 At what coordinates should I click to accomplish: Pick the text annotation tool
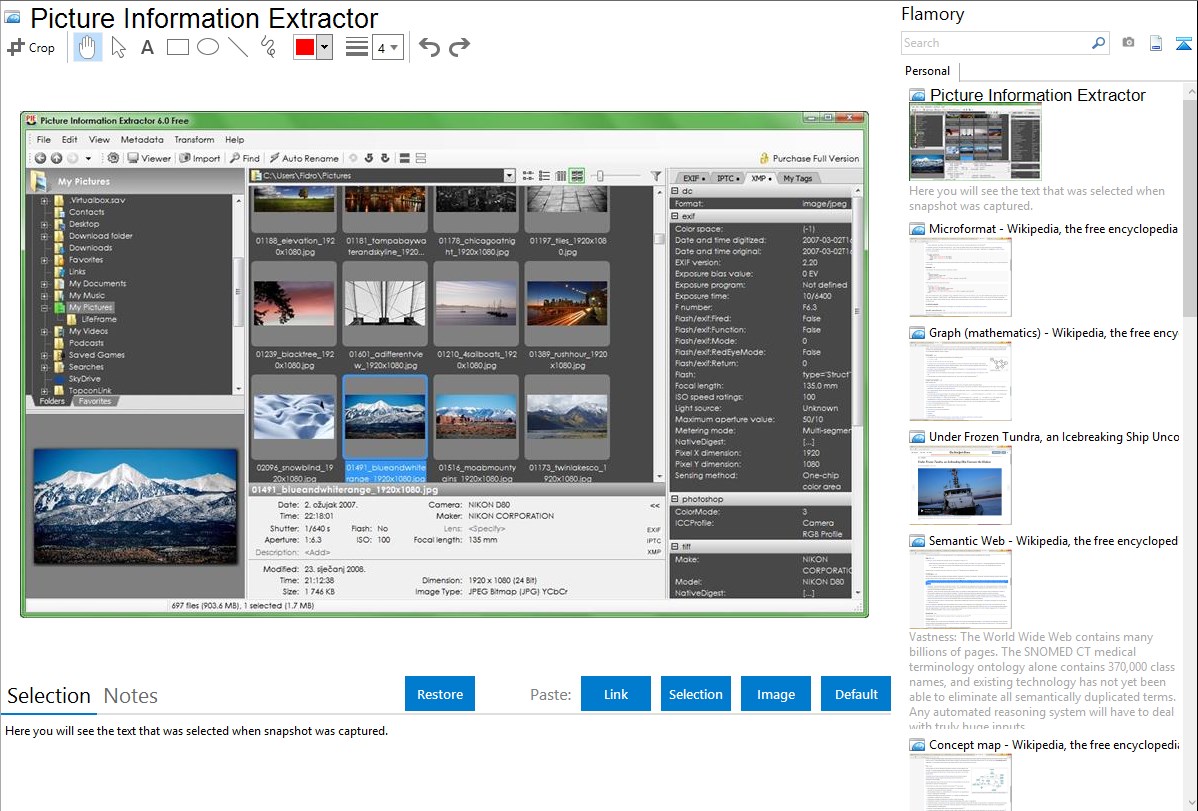147,47
